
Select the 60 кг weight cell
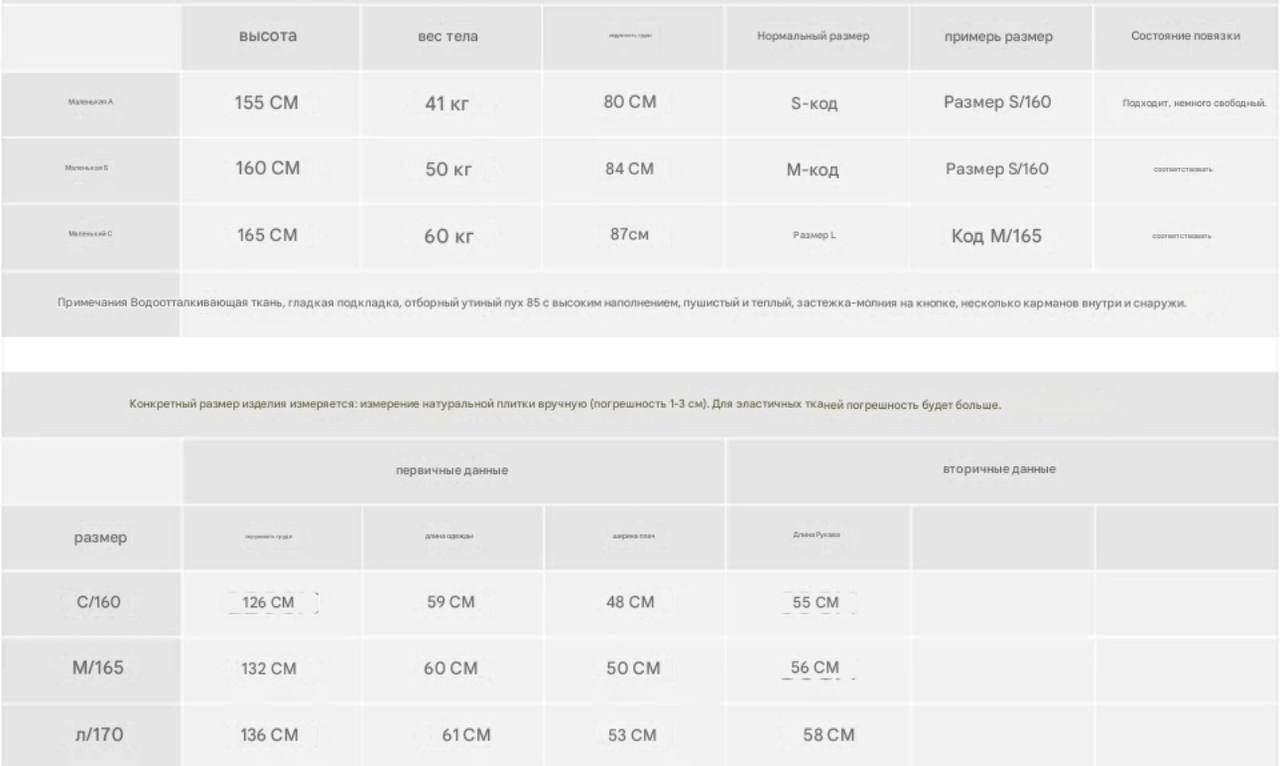(x=448, y=237)
